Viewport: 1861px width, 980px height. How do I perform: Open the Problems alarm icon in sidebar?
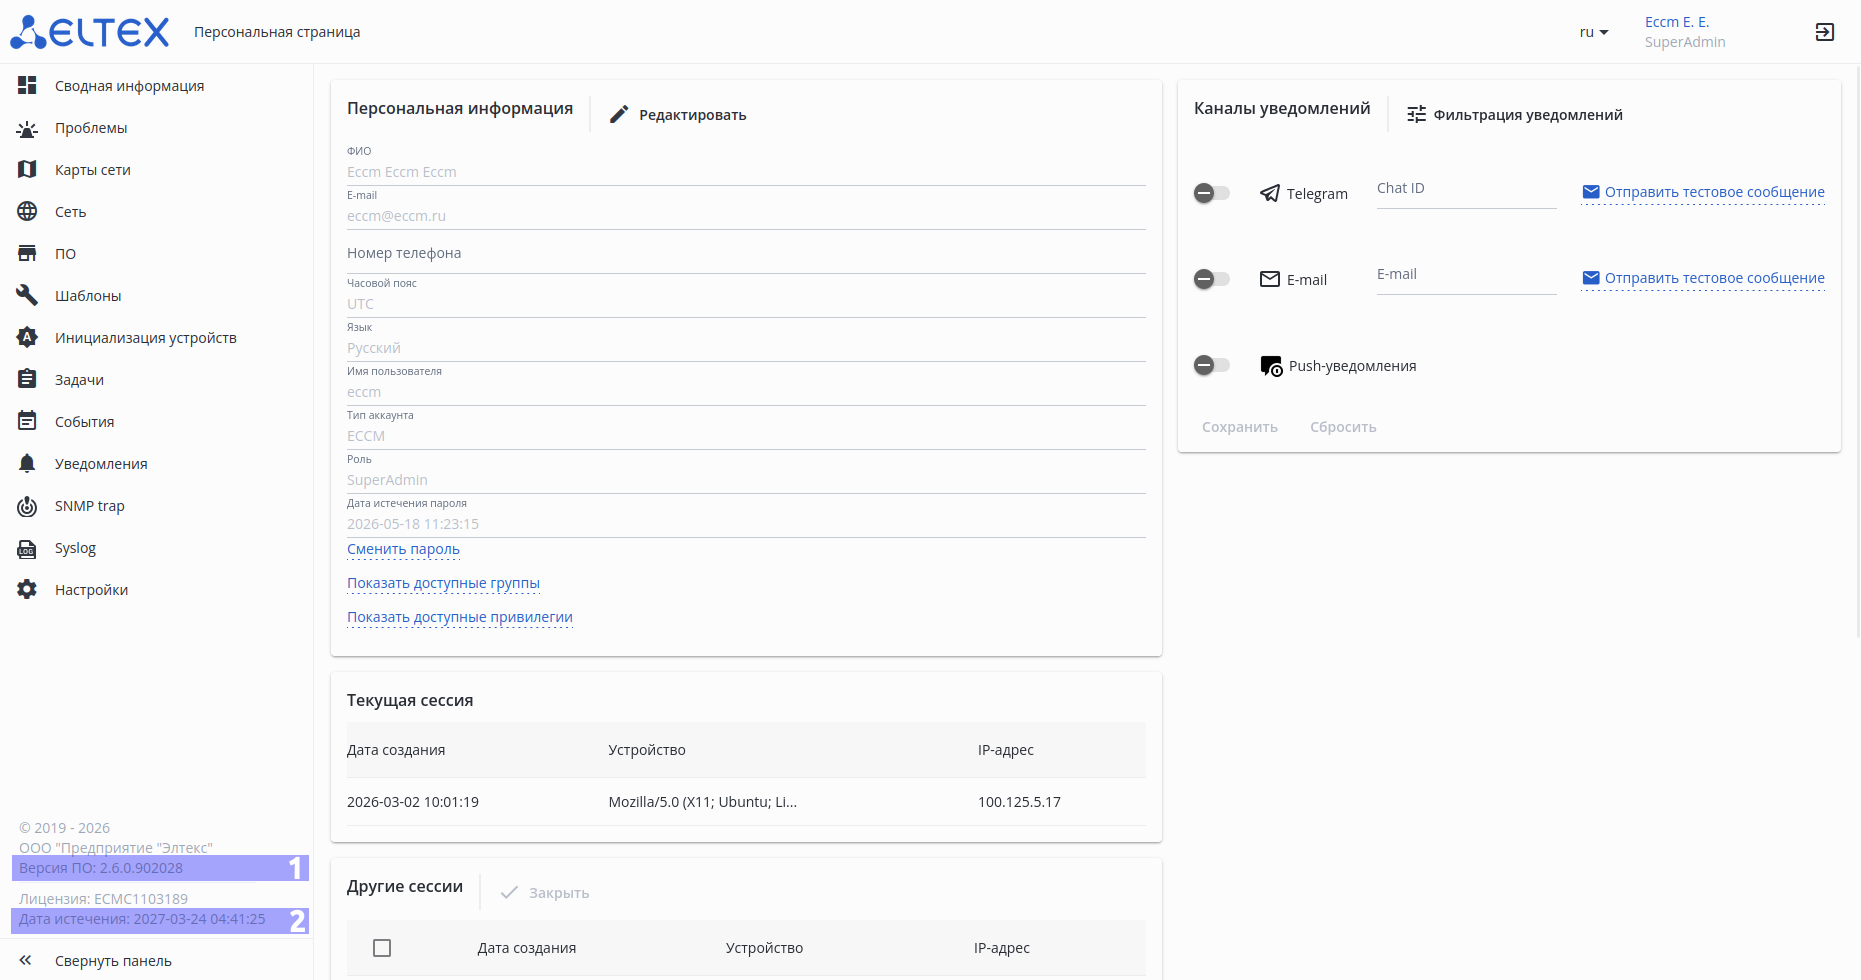[27, 128]
